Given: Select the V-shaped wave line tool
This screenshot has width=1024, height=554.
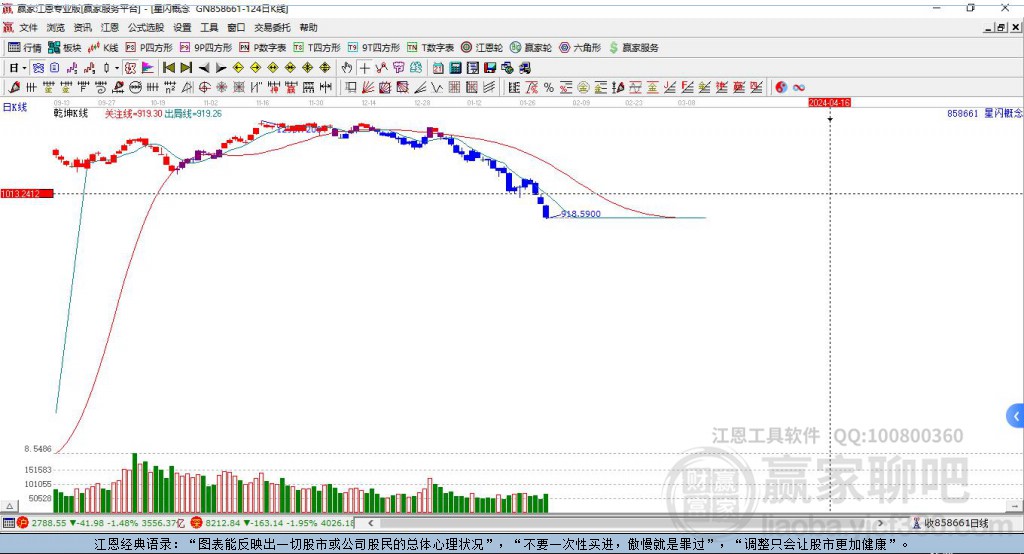Looking at the screenshot, I should click(437, 87).
